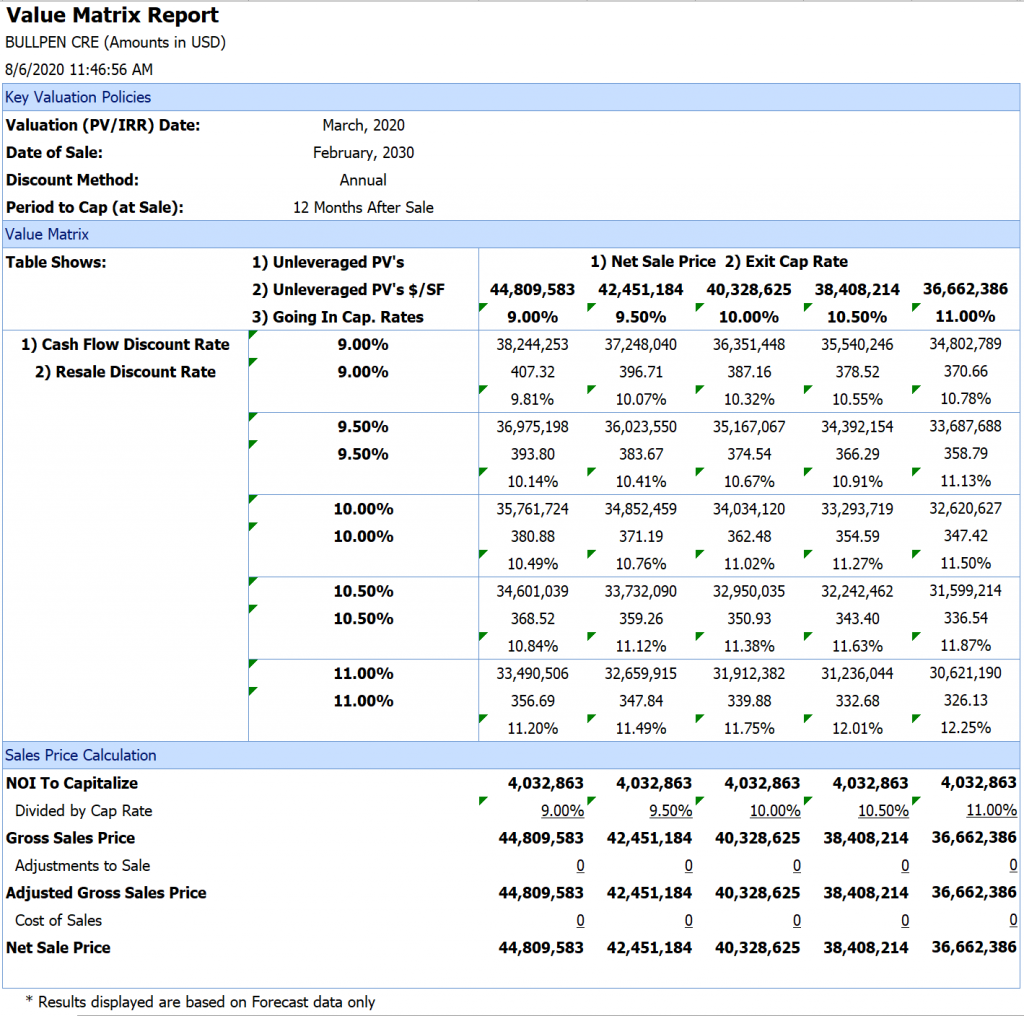1024x1016 pixels.
Task: Open the underlined 10.50% Divided by Cap Rate link
Action: click(884, 811)
